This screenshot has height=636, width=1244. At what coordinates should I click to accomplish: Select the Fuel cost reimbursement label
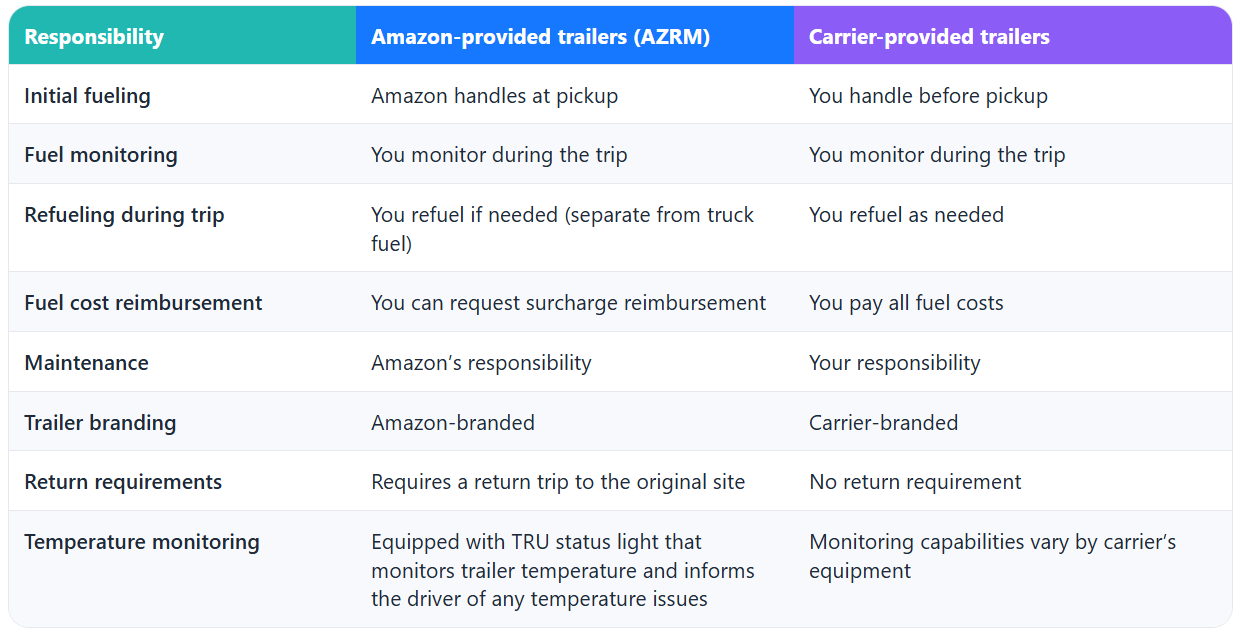[143, 303]
